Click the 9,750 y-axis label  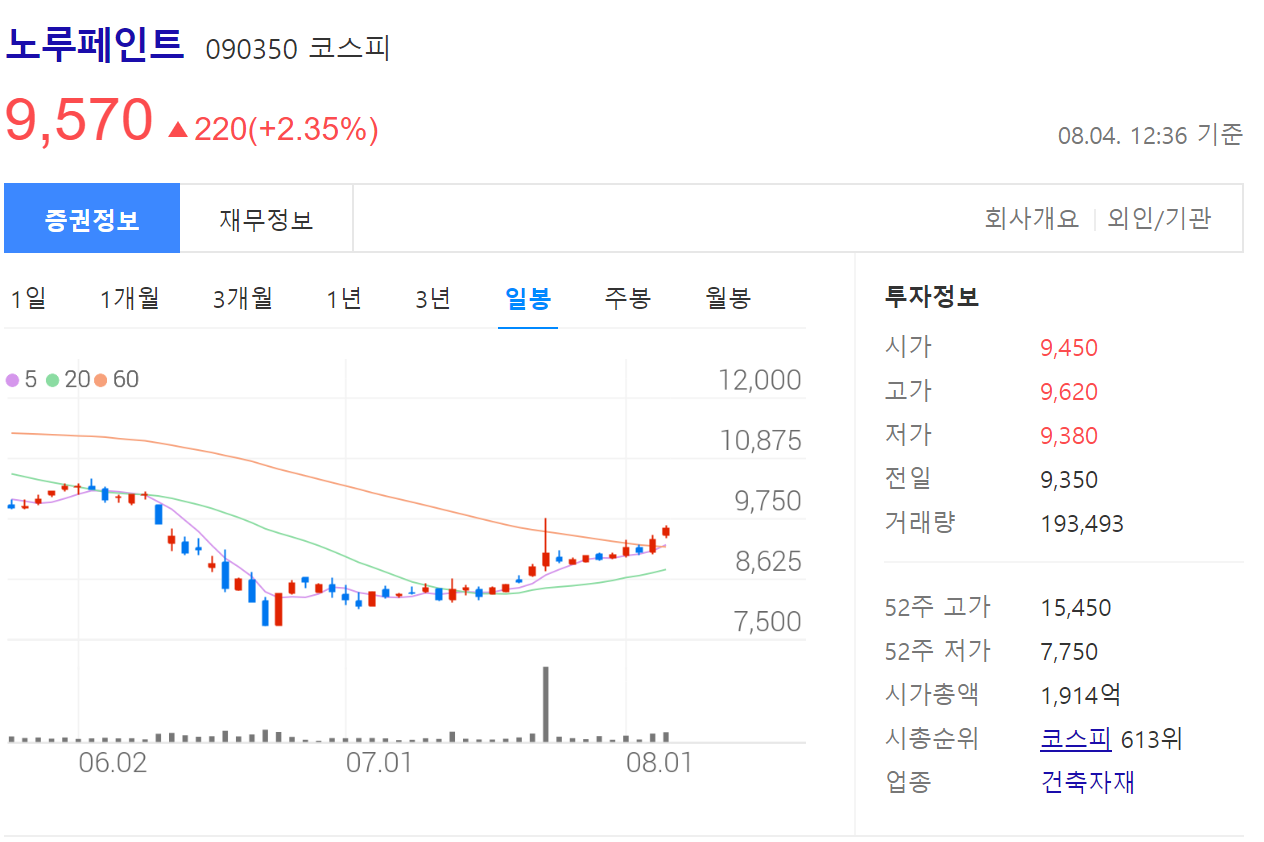coord(768,501)
